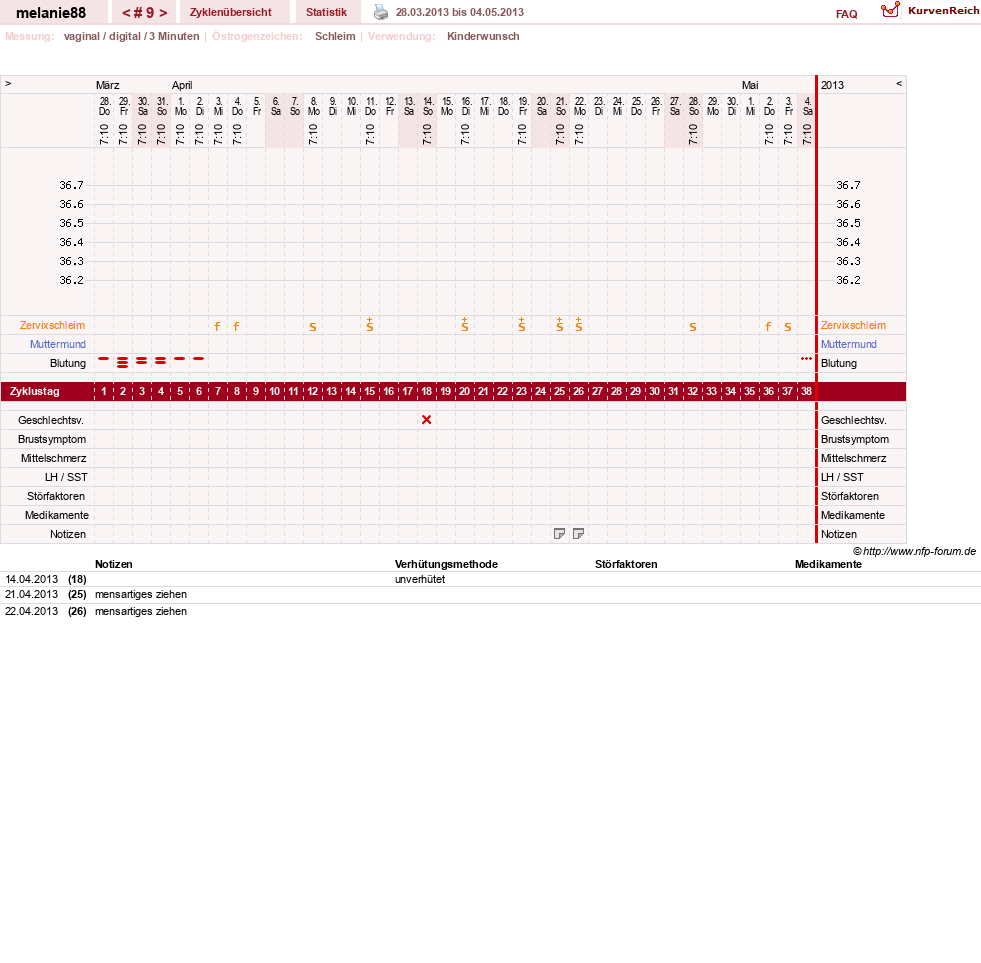The image size is (981, 963).
Task: Click cervical mucus 'S' on cycle day 37
Action: click(788, 327)
